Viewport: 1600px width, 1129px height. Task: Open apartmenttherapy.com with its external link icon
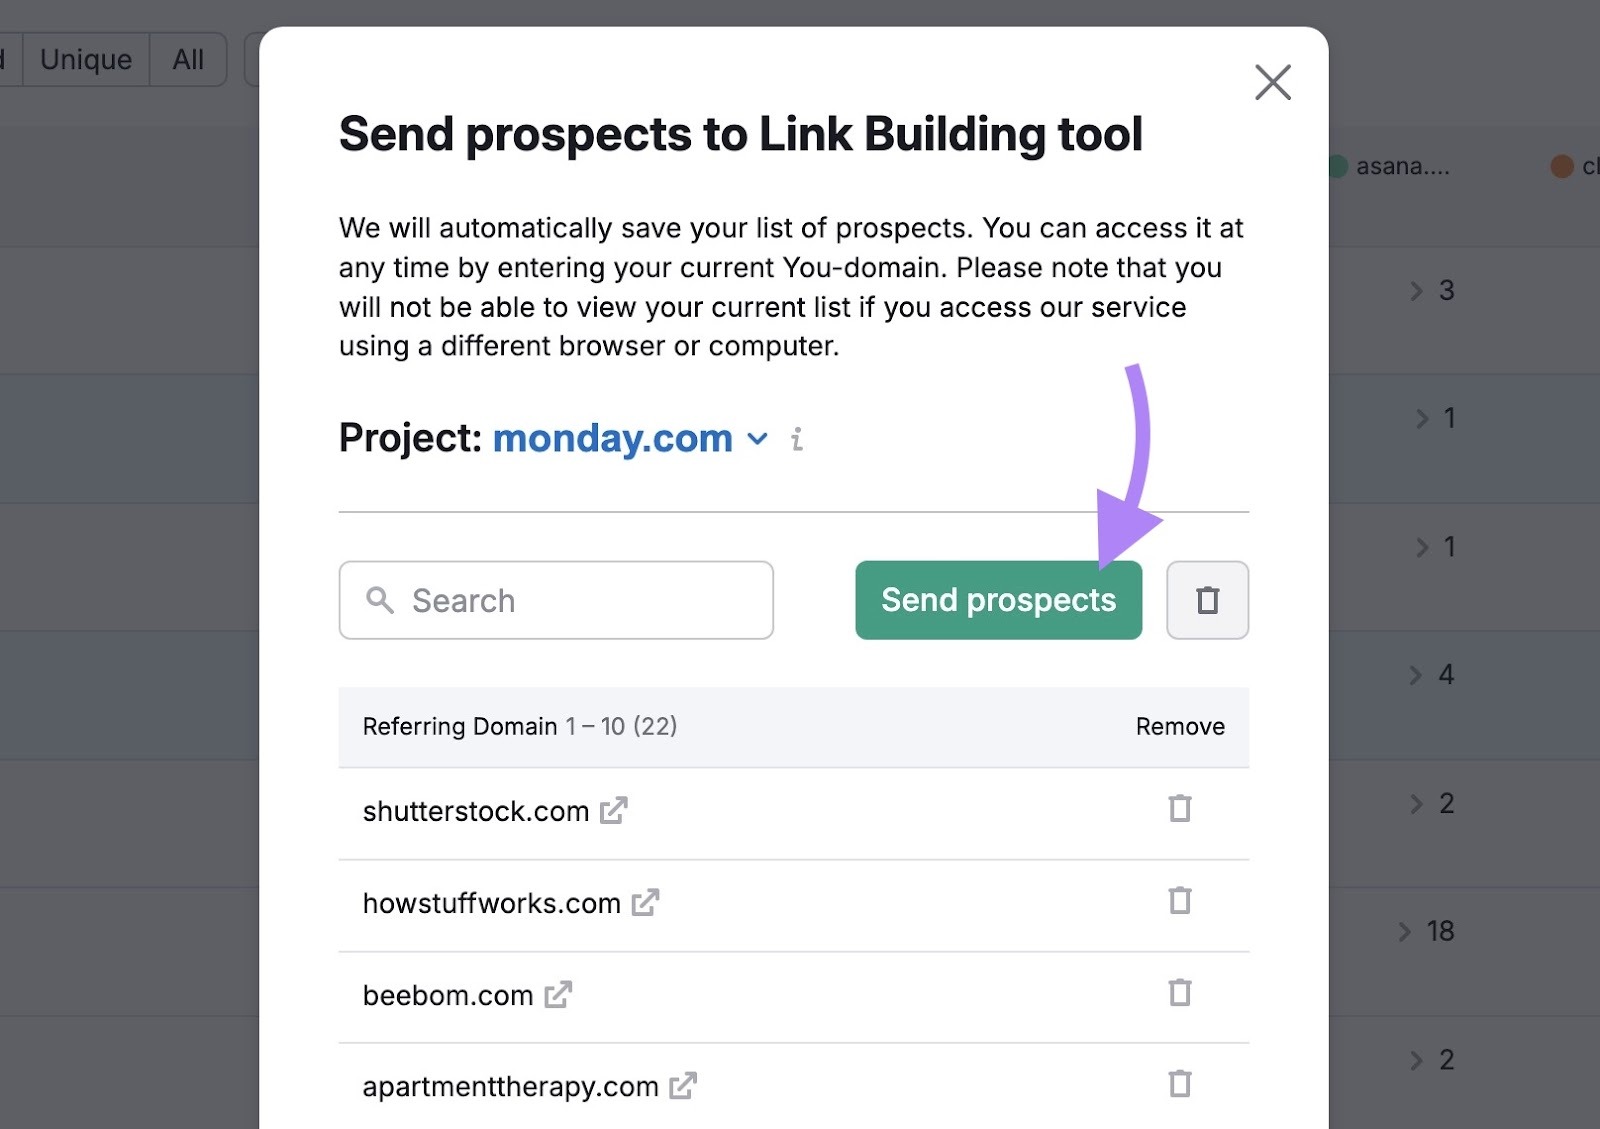tap(685, 1086)
